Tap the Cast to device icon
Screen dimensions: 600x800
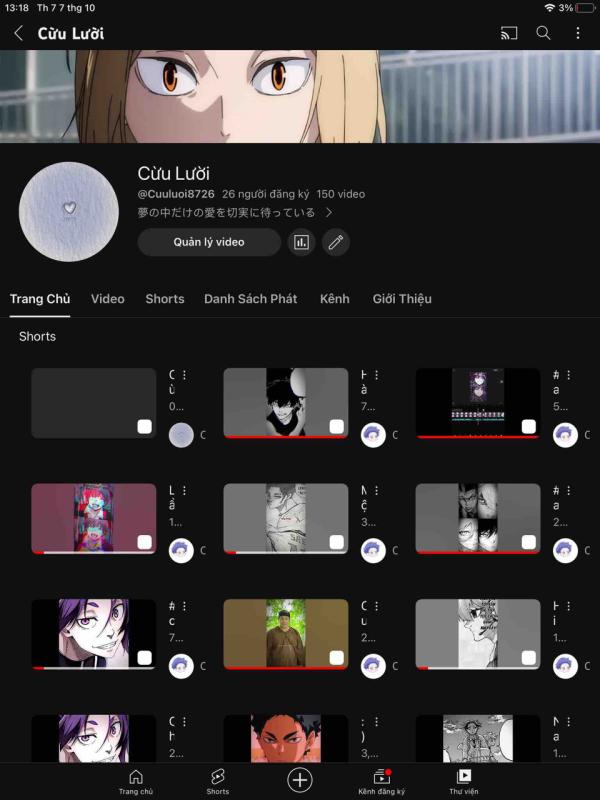(509, 34)
